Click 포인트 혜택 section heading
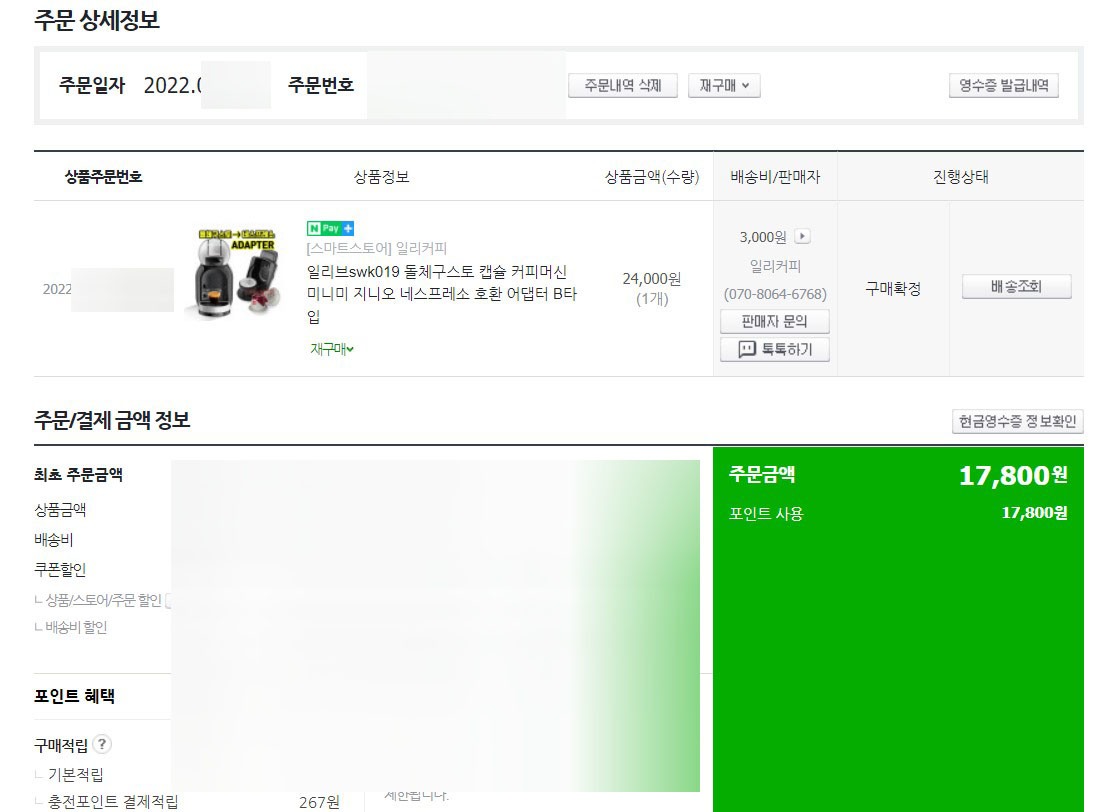The height and width of the screenshot is (812, 1117). 74,696
